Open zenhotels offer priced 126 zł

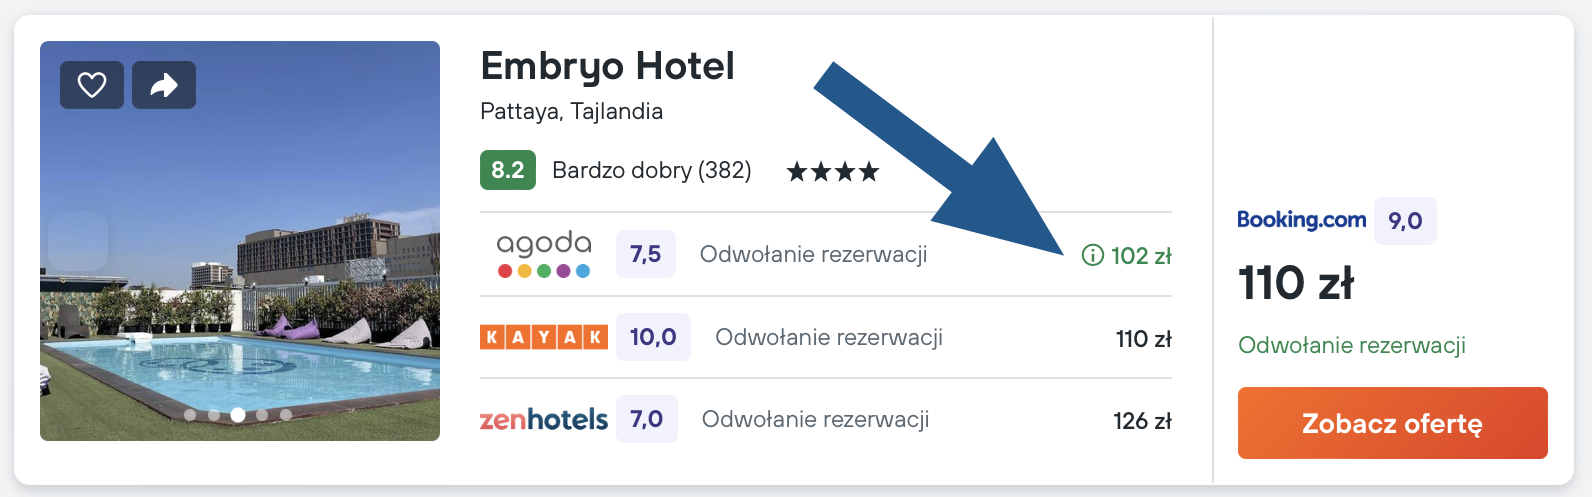tap(826, 420)
